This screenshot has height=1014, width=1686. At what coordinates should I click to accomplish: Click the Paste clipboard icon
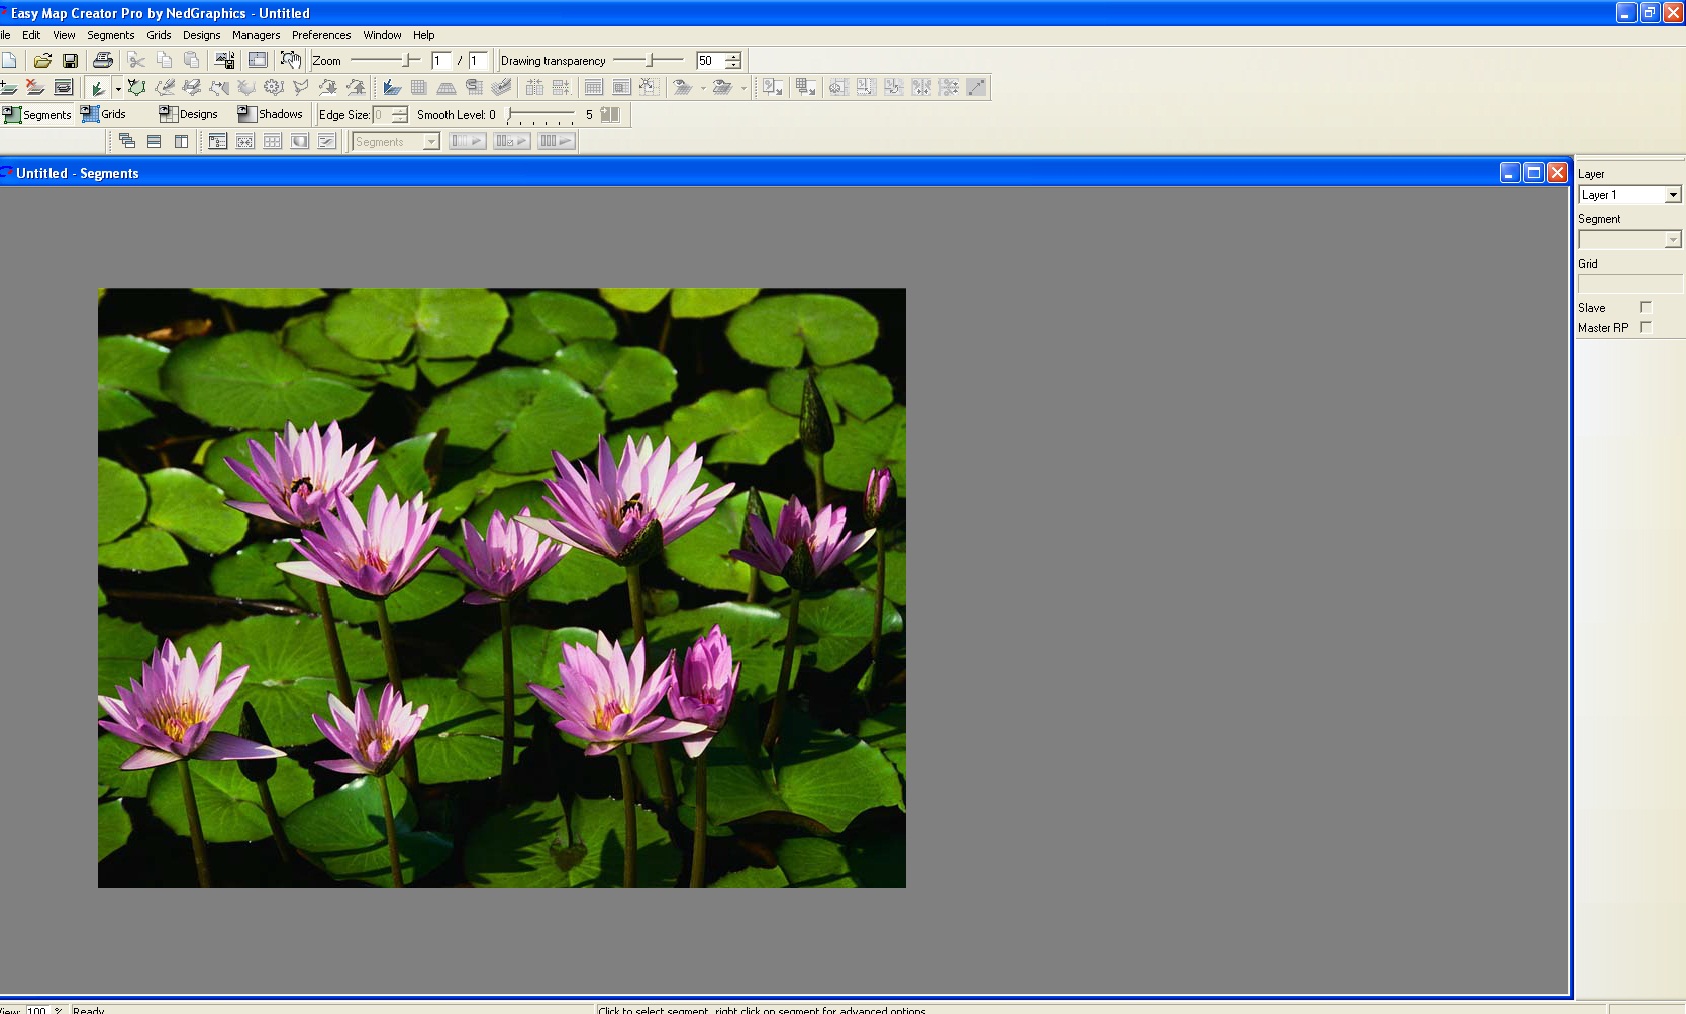pos(191,60)
